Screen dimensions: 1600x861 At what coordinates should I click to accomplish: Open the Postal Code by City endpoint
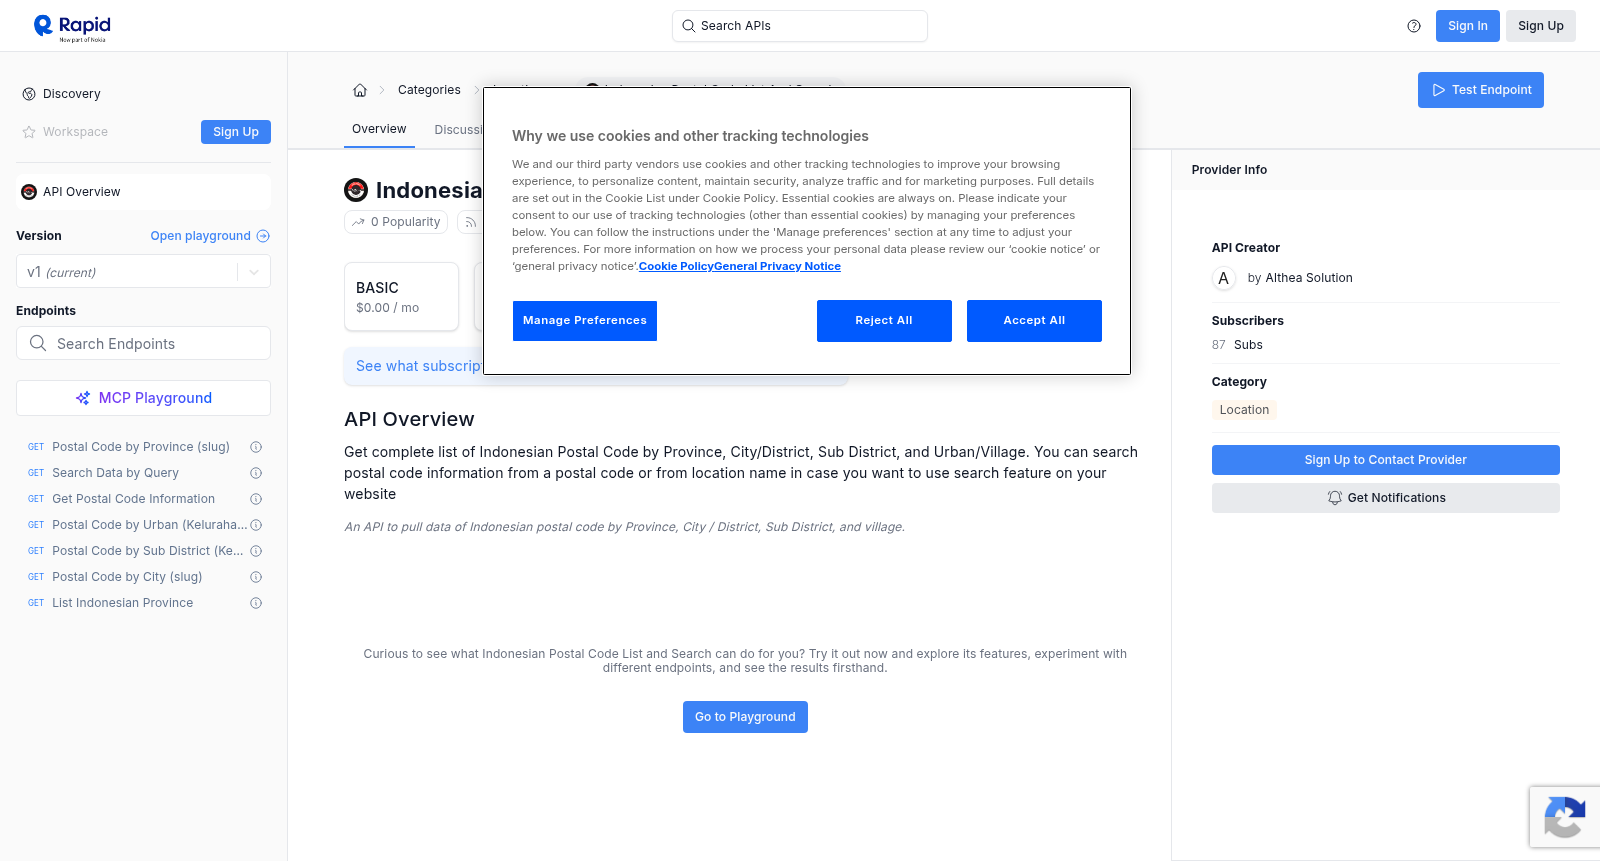pos(127,577)
